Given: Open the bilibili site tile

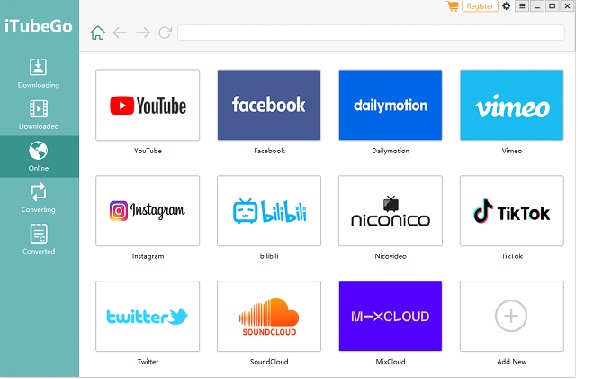Looking at the screenshot, I should (269, 211).
